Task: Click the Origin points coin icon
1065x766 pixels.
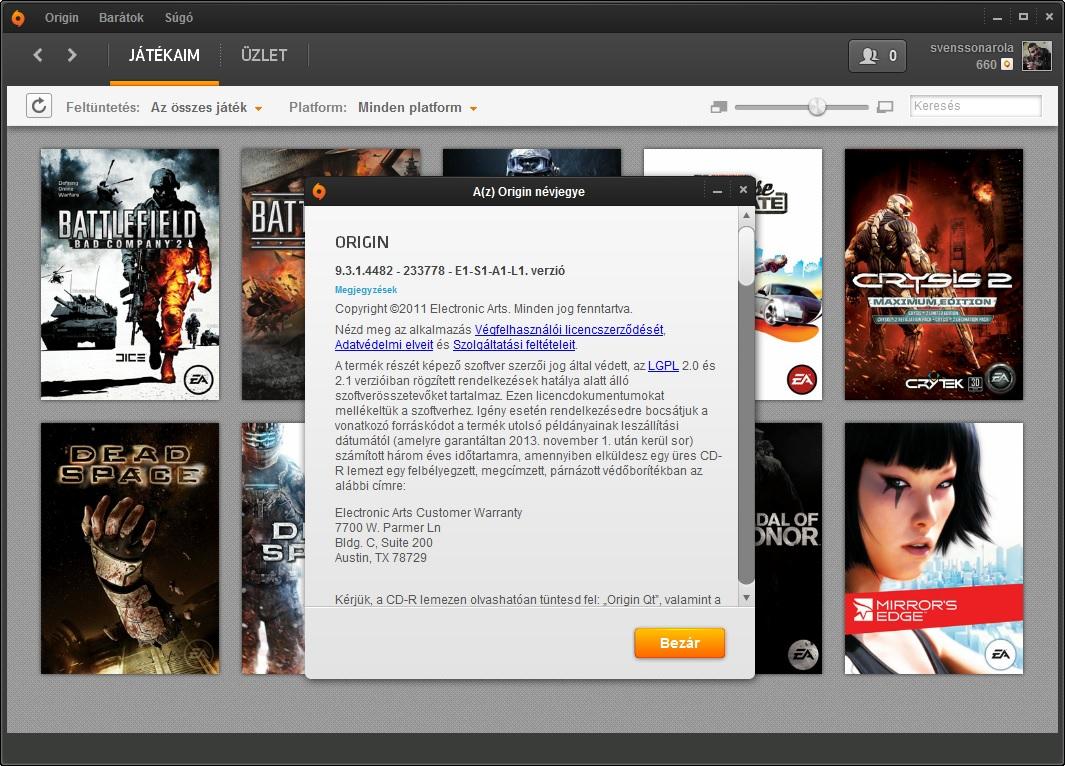Action: pyautogui.click(x=1007, y=65)
